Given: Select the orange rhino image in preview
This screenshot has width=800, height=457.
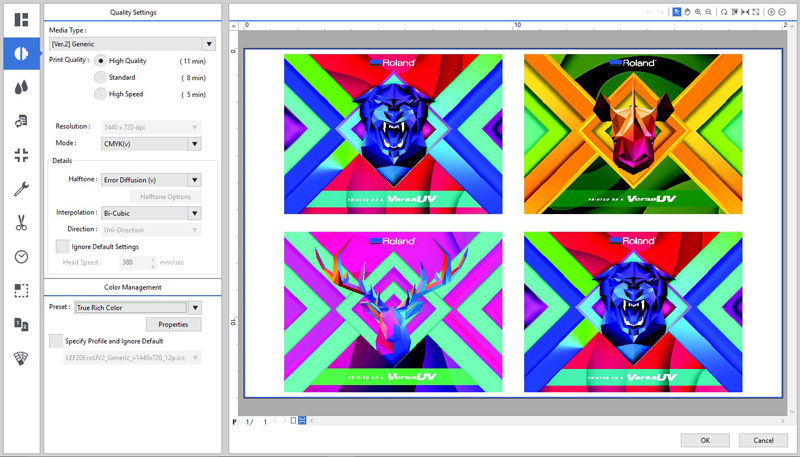Looking at the screenshot, I should click(x=633, y=134).
